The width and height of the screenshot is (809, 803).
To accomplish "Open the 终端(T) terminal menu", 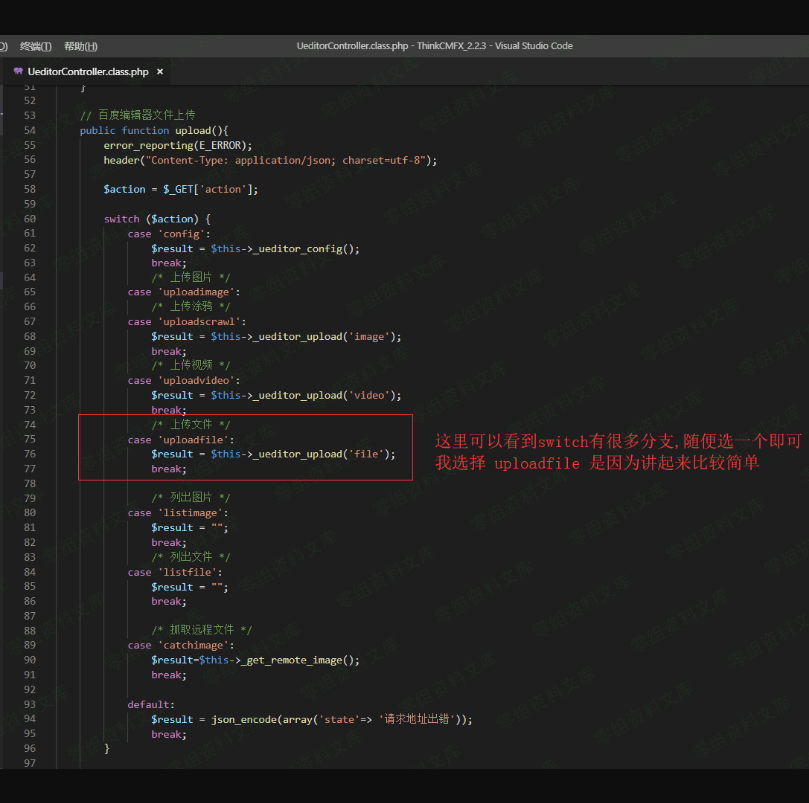I will point(36,46).
